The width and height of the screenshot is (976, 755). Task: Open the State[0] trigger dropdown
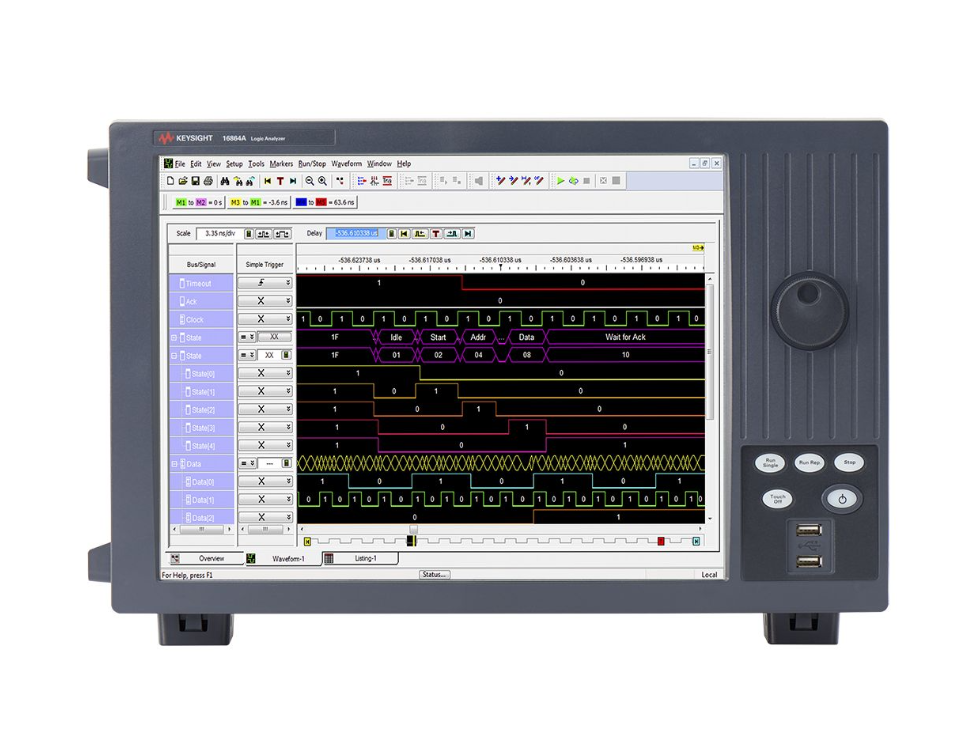[x=288, y=374]
